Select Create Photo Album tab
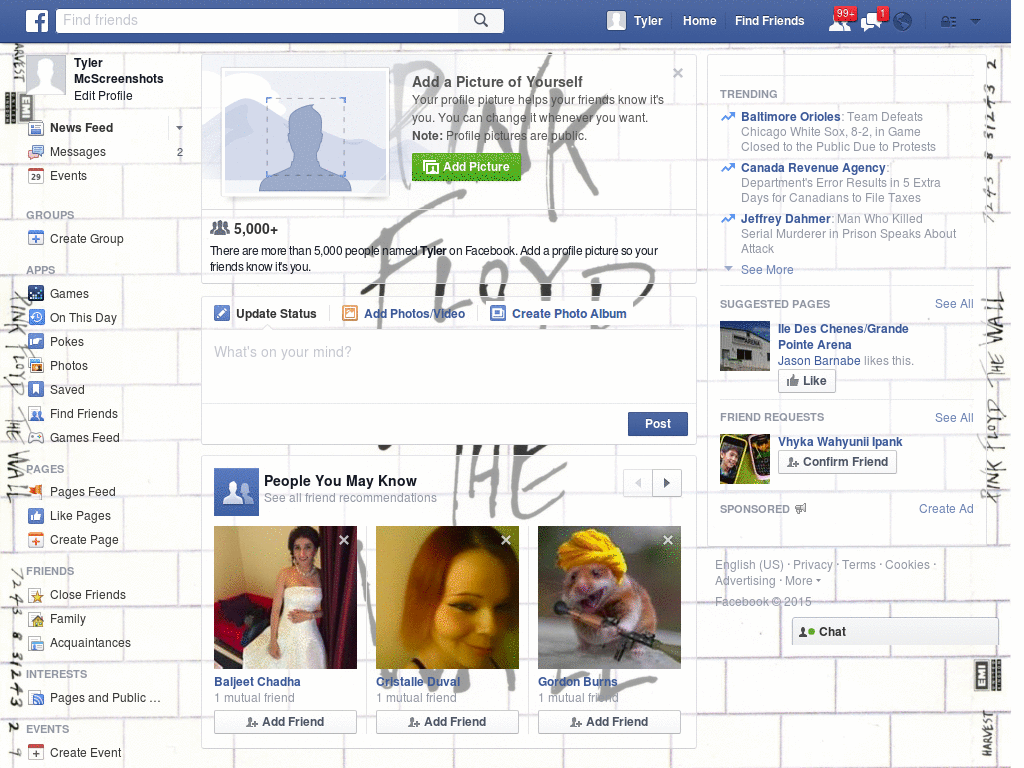This screenshot has height=768, width=1024. click(x=558, y=313)
